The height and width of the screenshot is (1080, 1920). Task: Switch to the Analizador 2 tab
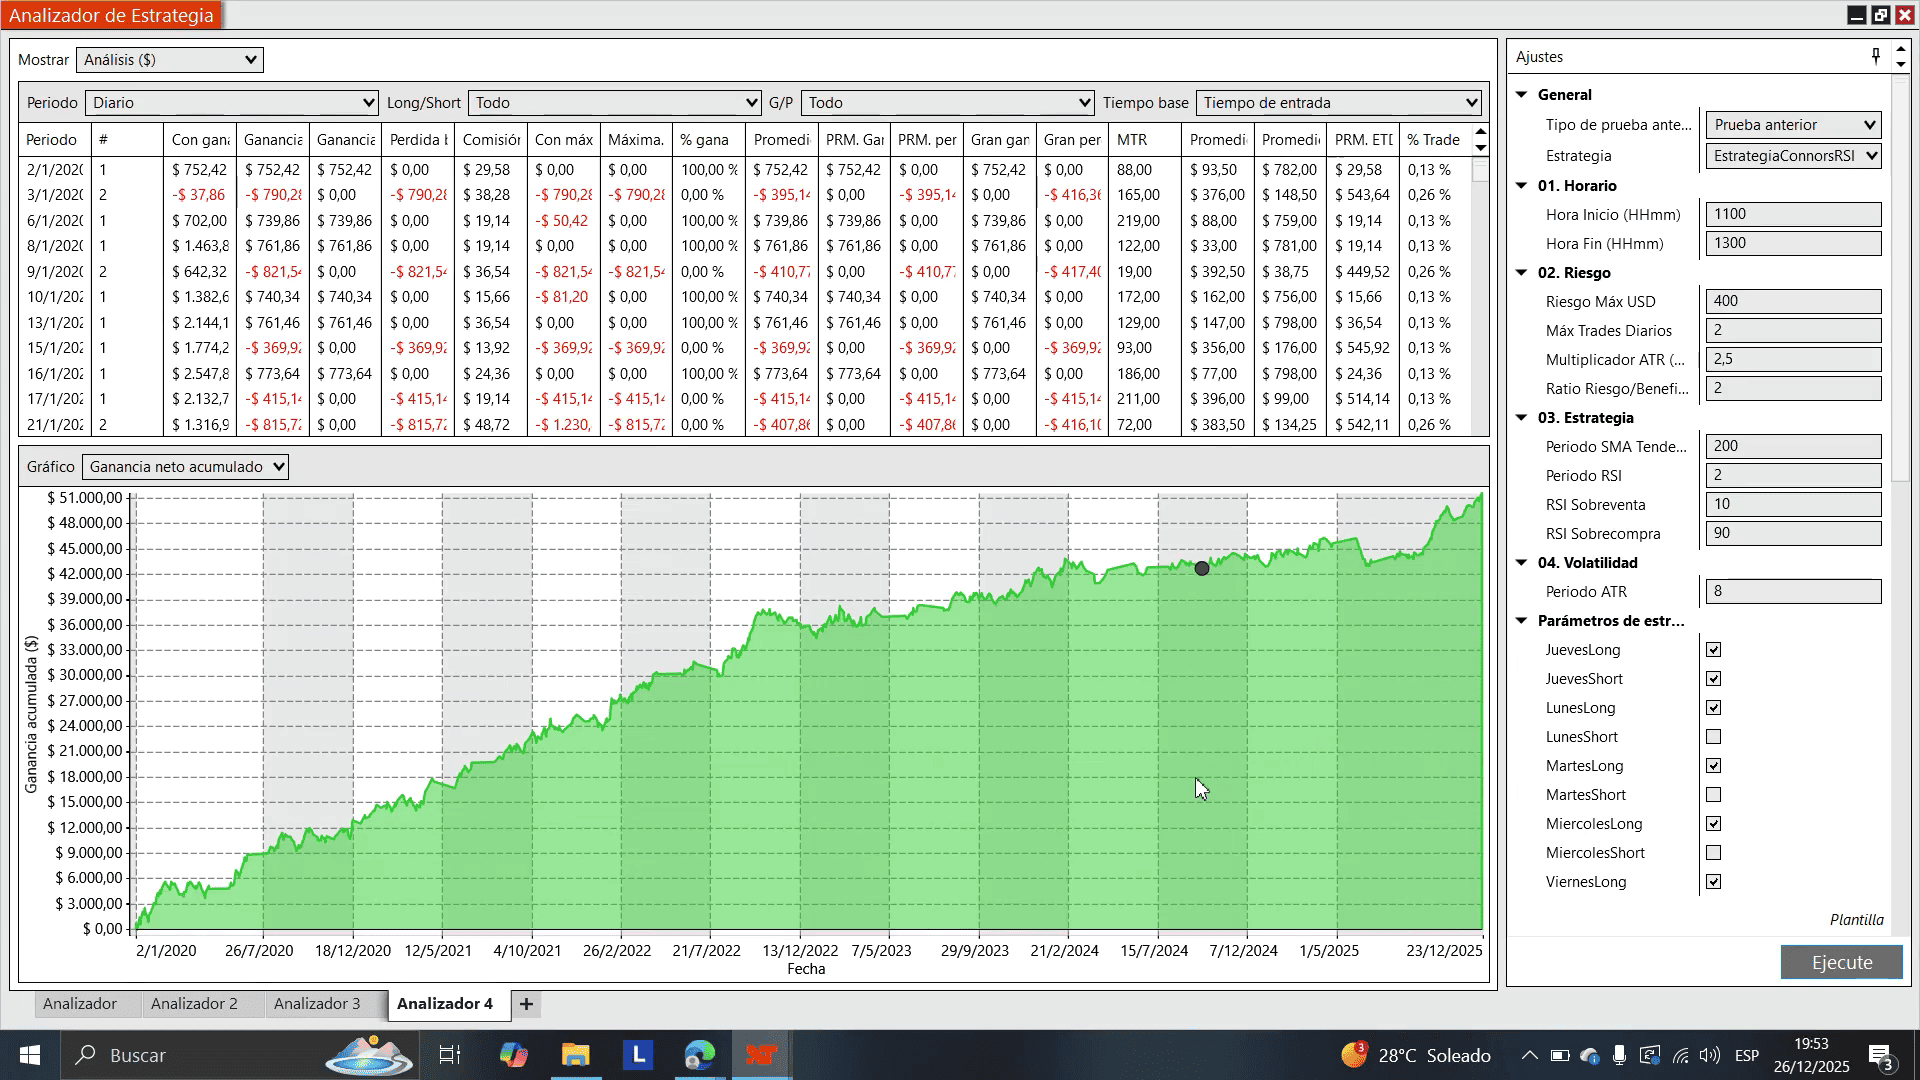click(194, 1004)
